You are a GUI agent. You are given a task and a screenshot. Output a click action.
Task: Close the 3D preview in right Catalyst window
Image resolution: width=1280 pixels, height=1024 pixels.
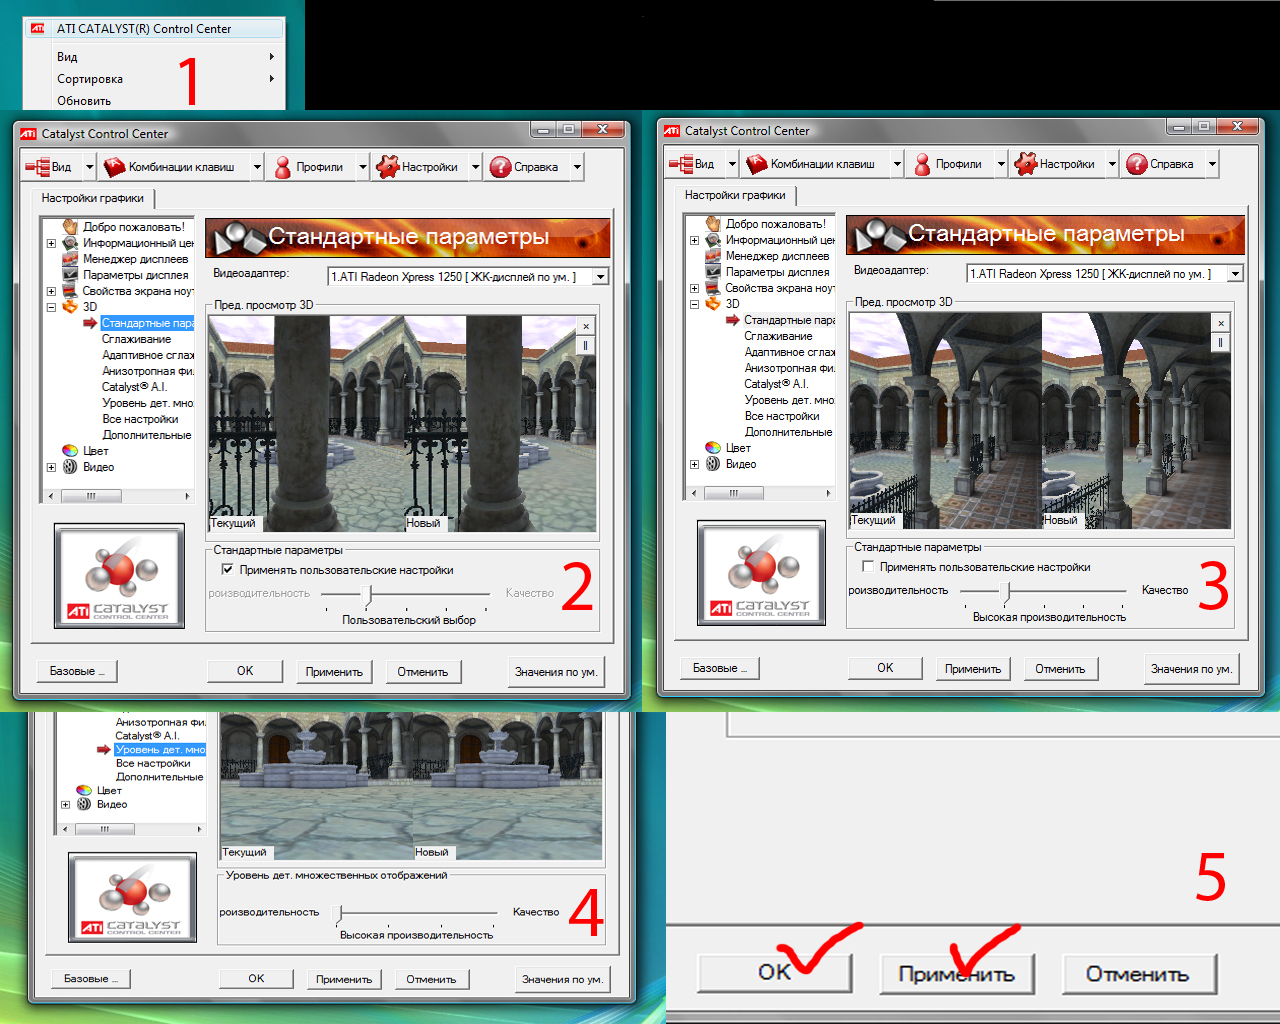[x=1221, y=323]
